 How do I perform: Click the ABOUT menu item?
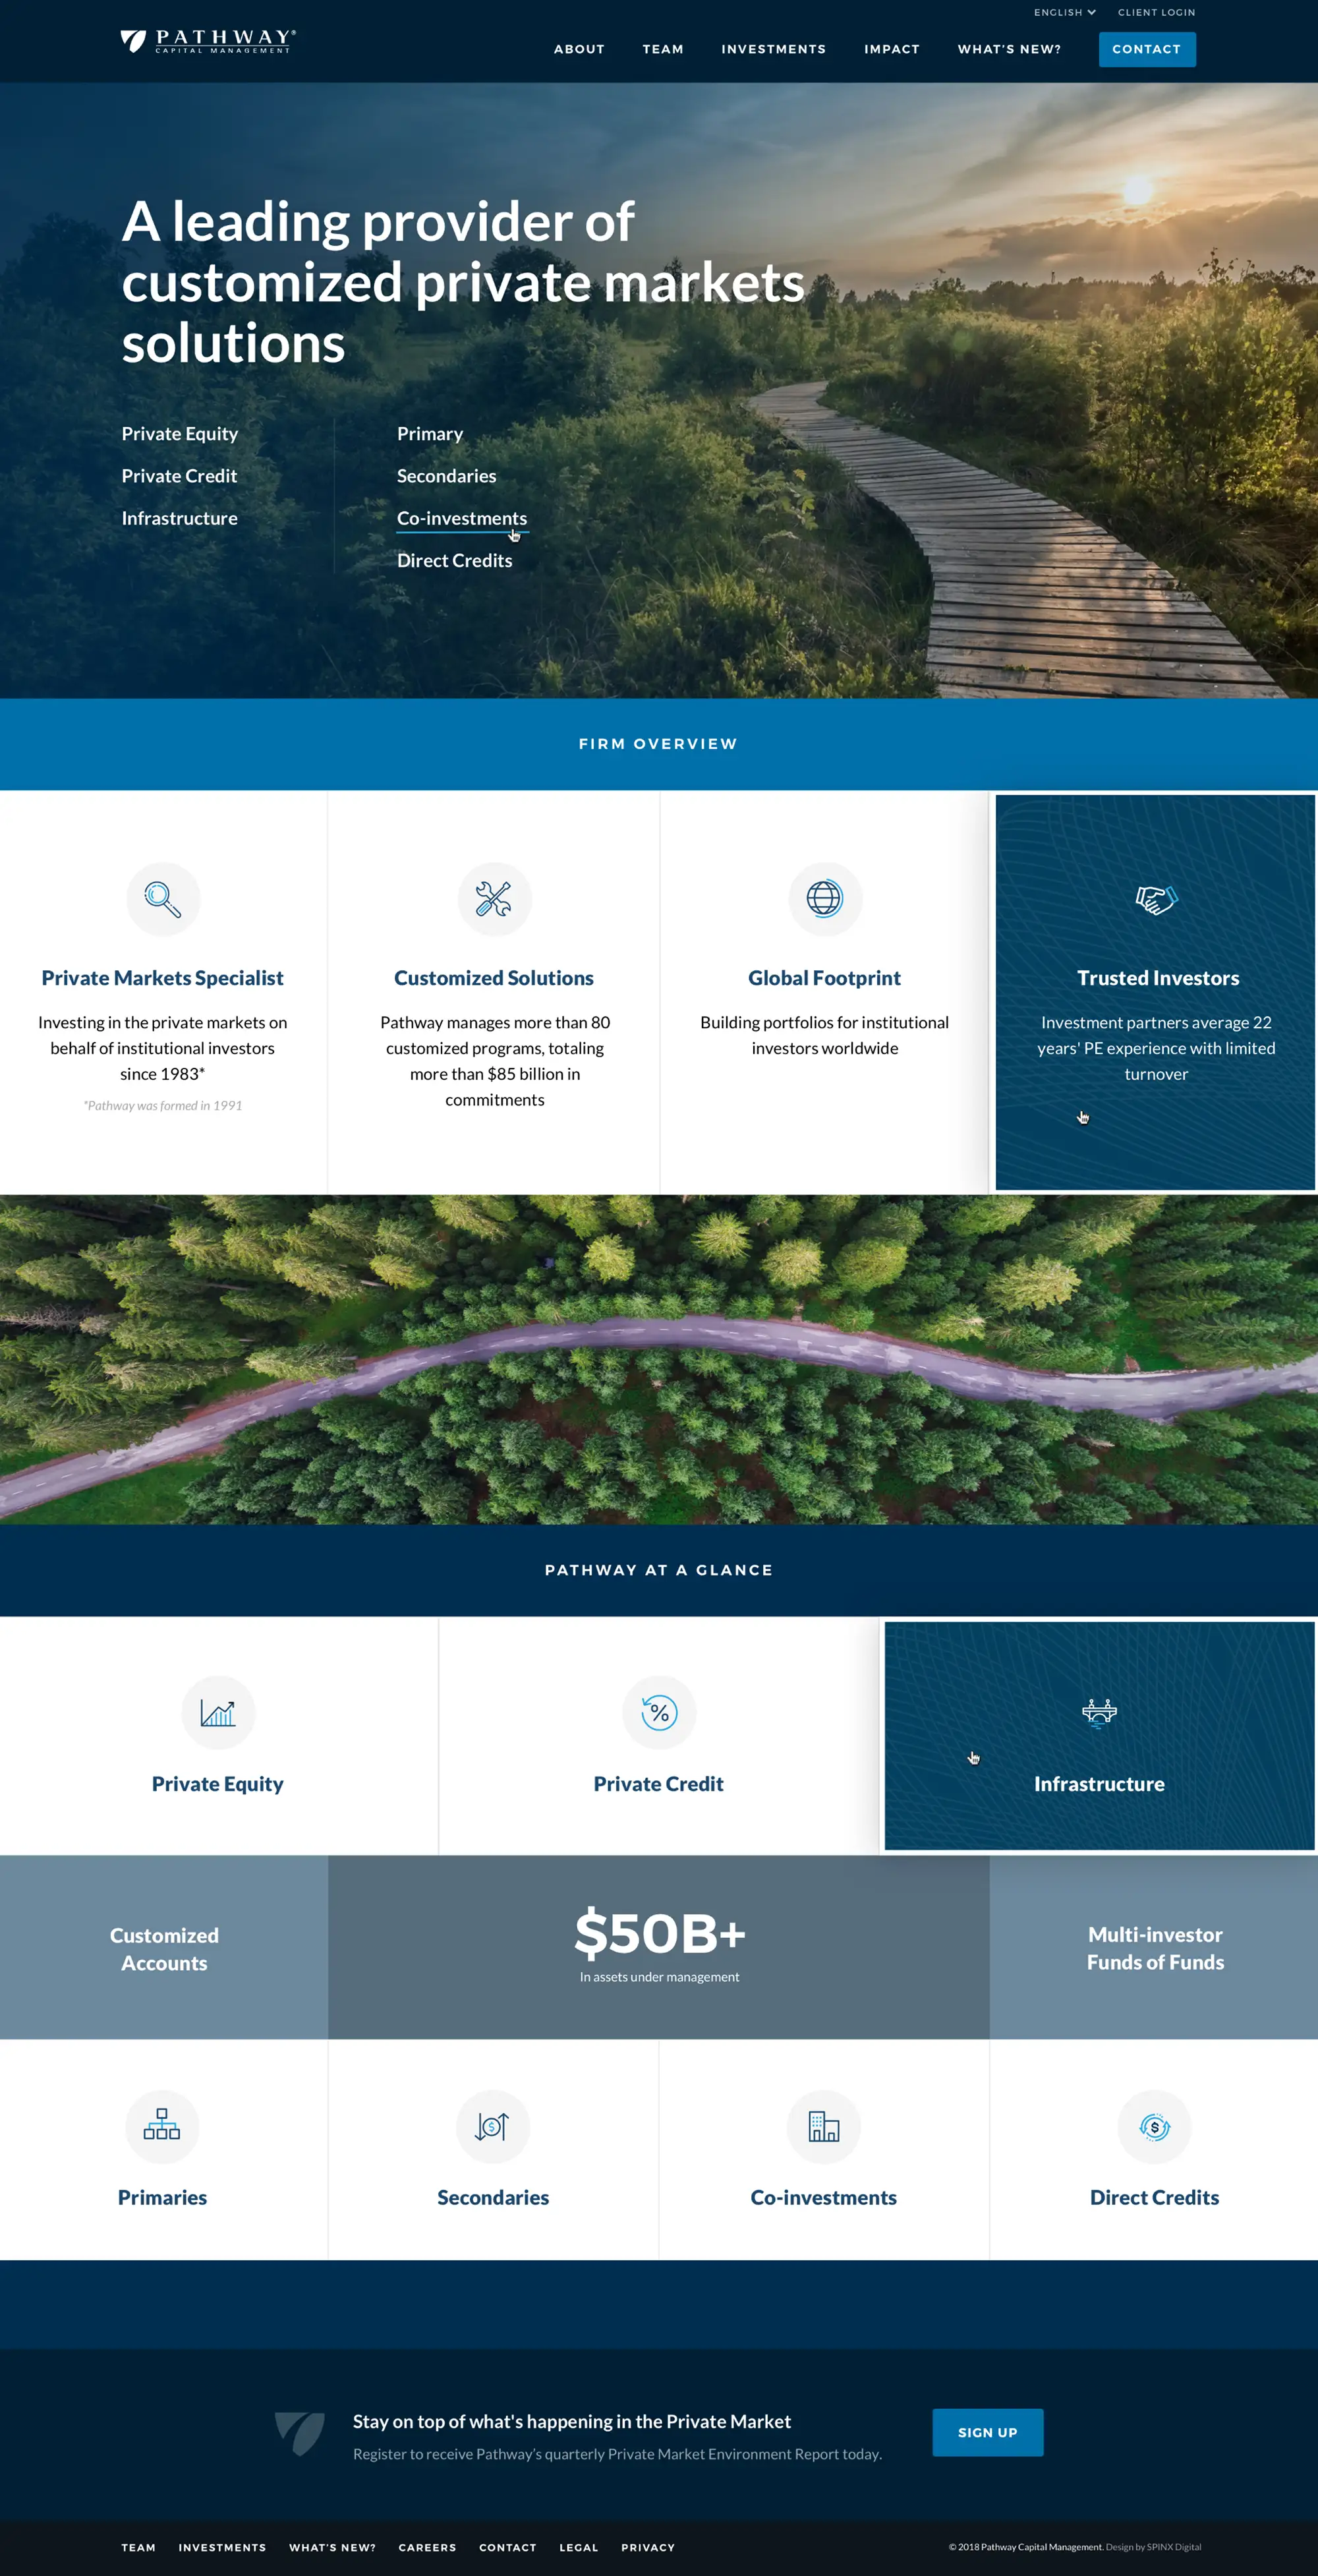click(x=580, y=47)
